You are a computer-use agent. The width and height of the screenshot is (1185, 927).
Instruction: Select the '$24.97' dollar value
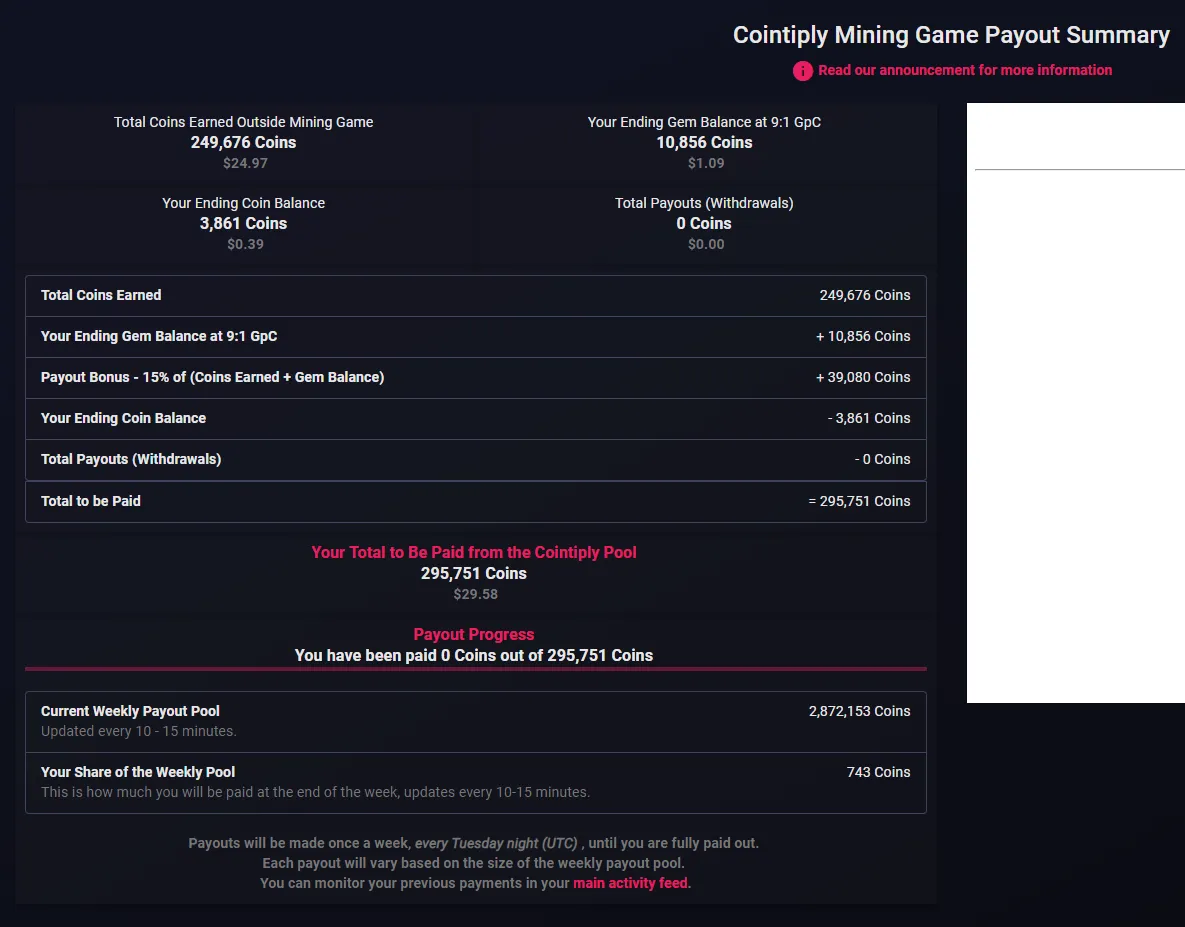point(245,163)
